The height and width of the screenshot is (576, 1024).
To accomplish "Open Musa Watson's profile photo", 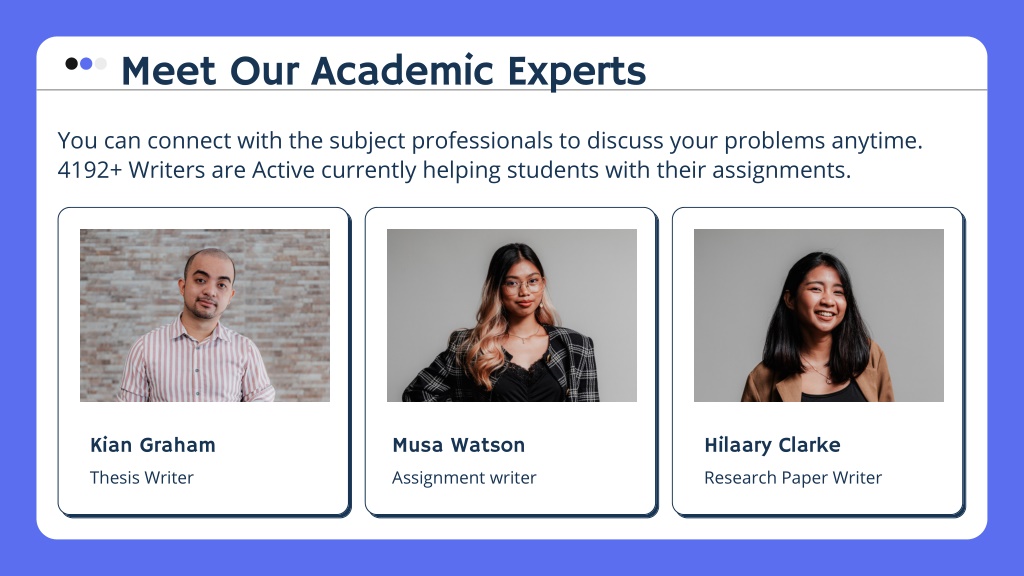I will click(512, 315).
